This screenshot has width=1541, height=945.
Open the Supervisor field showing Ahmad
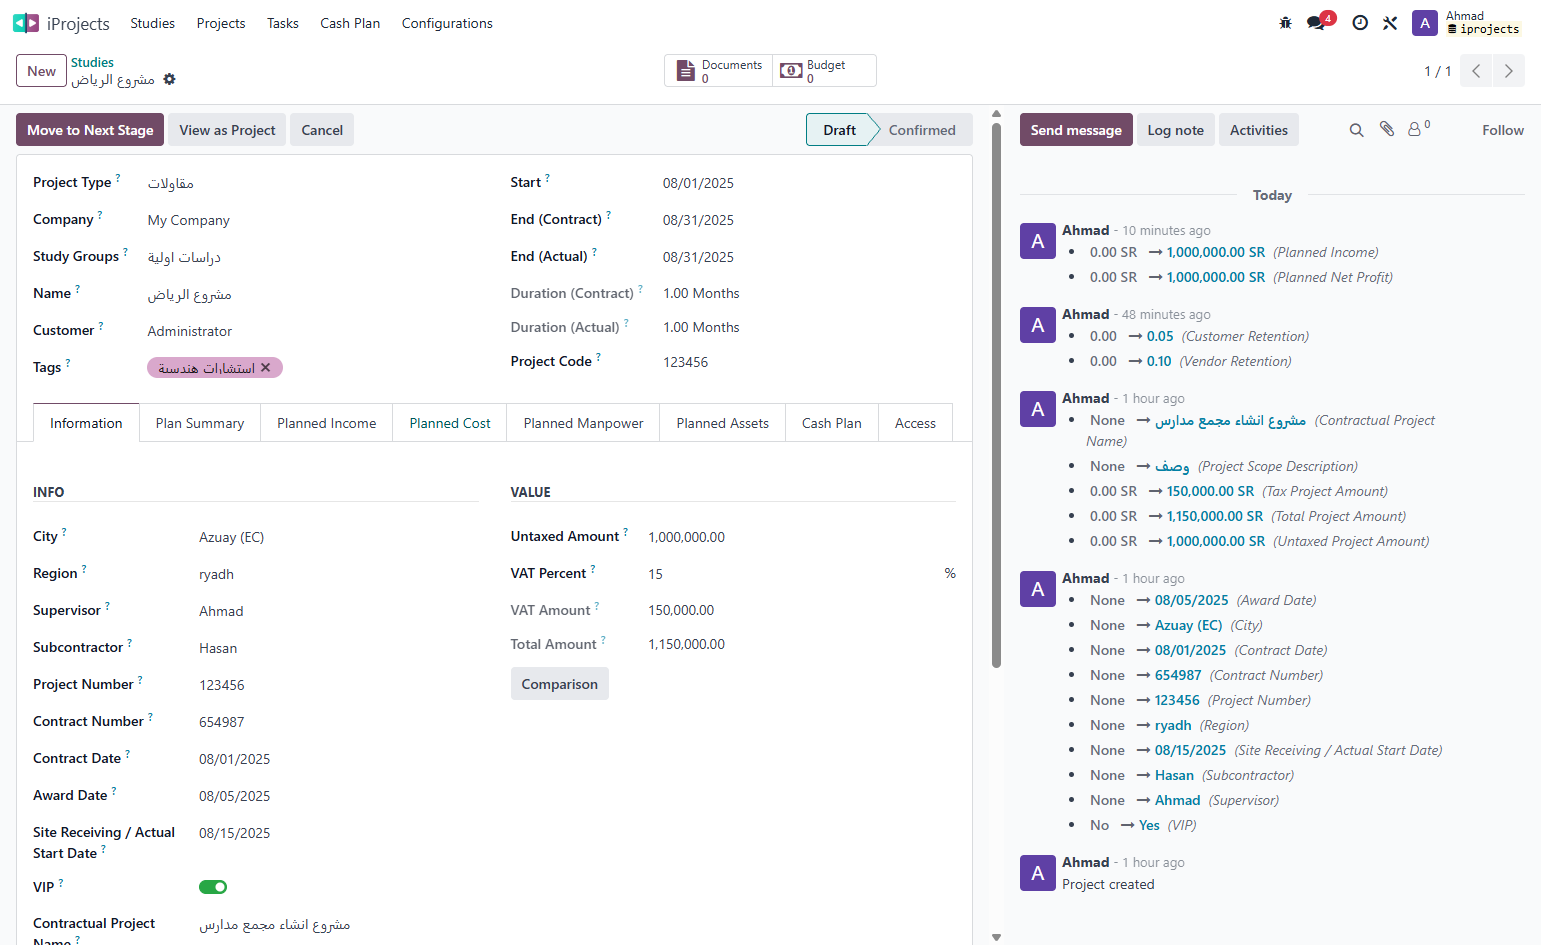point(338,611)
